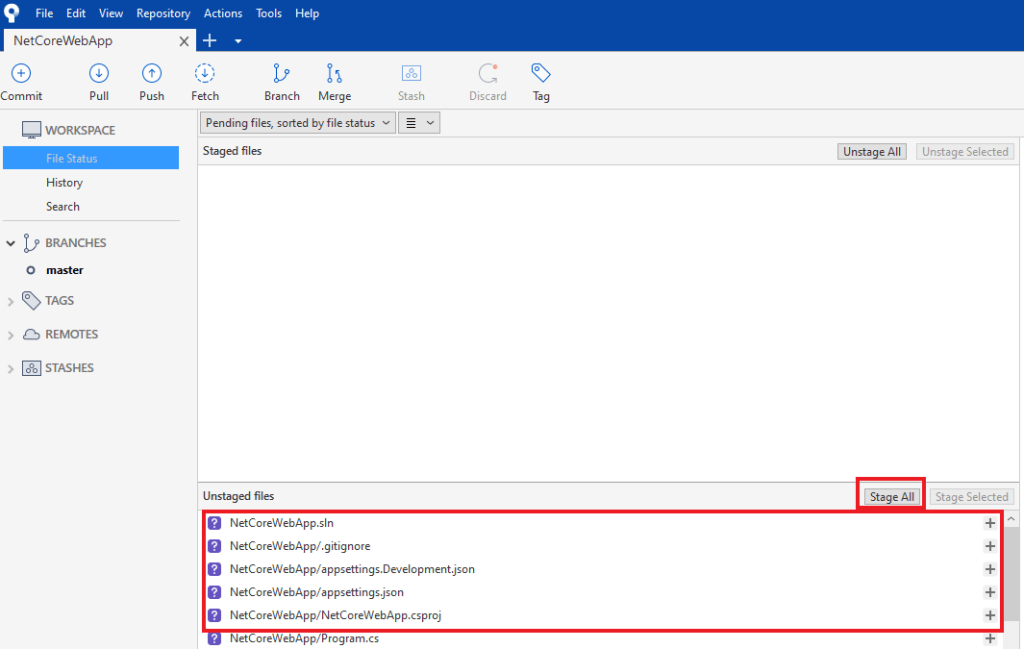This screenshot has height=649, width=1024.
Task: Expand the TAGS section
Action: coord(11,301)
